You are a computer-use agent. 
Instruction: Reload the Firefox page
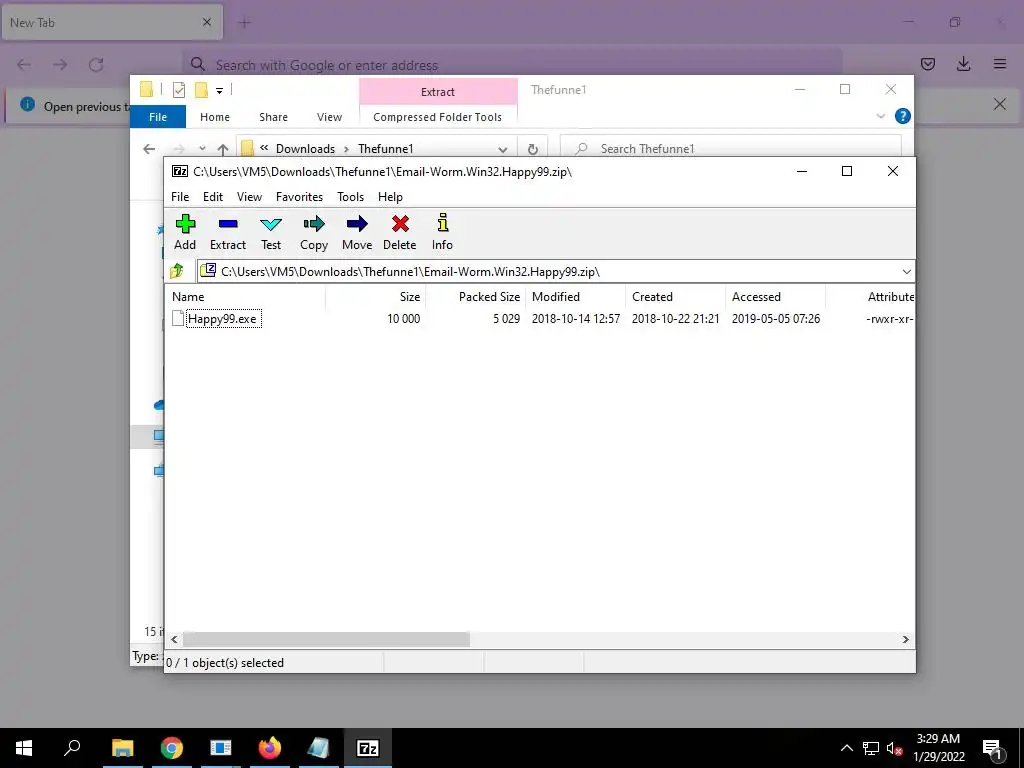click(96, 64)
